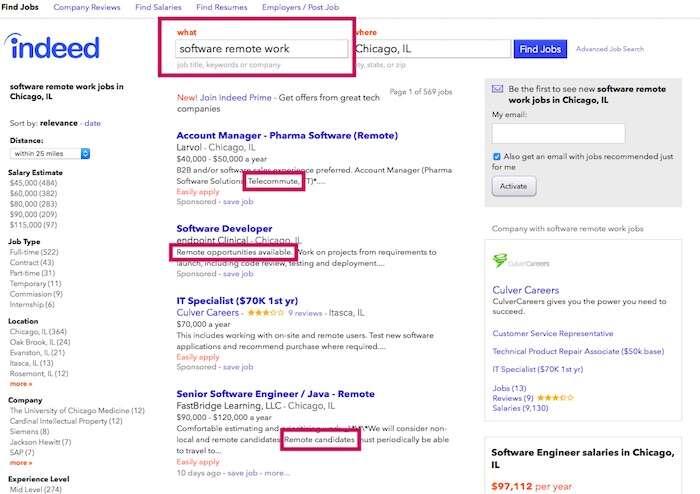Open Customer Service Representative job link
This screenshot has width=700, height=494.
coord(553,333)
